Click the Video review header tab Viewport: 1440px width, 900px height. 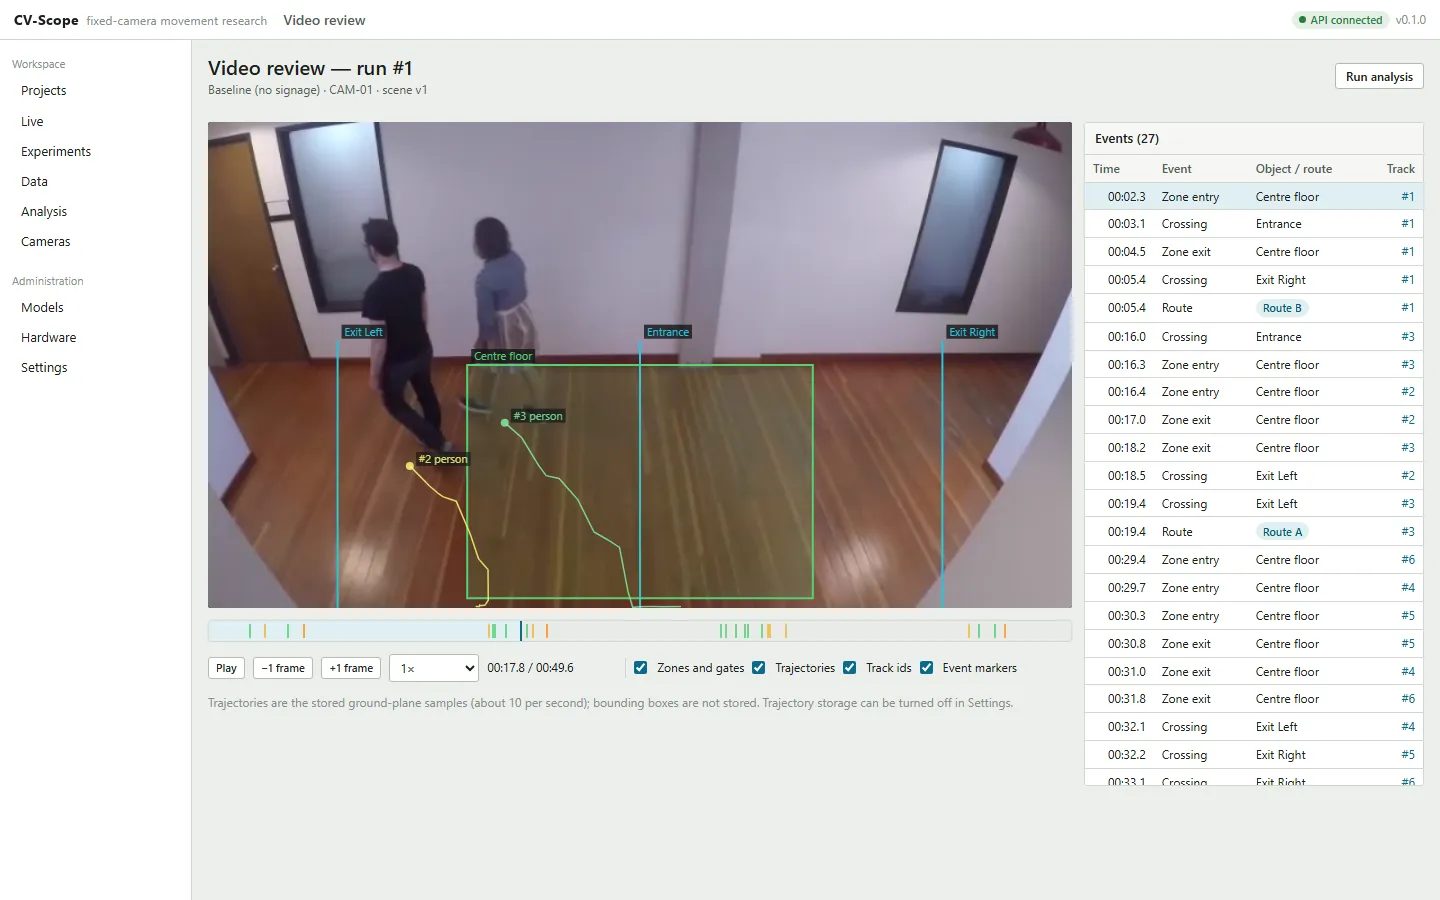[324, 20]
